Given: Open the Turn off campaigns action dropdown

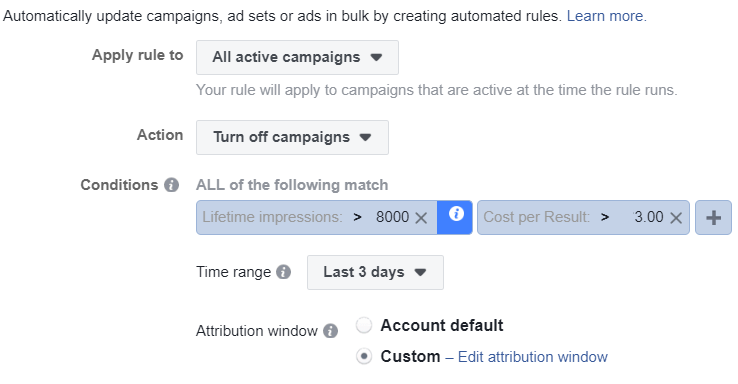Looking at the screenshot, I should [x=292, y=137].
